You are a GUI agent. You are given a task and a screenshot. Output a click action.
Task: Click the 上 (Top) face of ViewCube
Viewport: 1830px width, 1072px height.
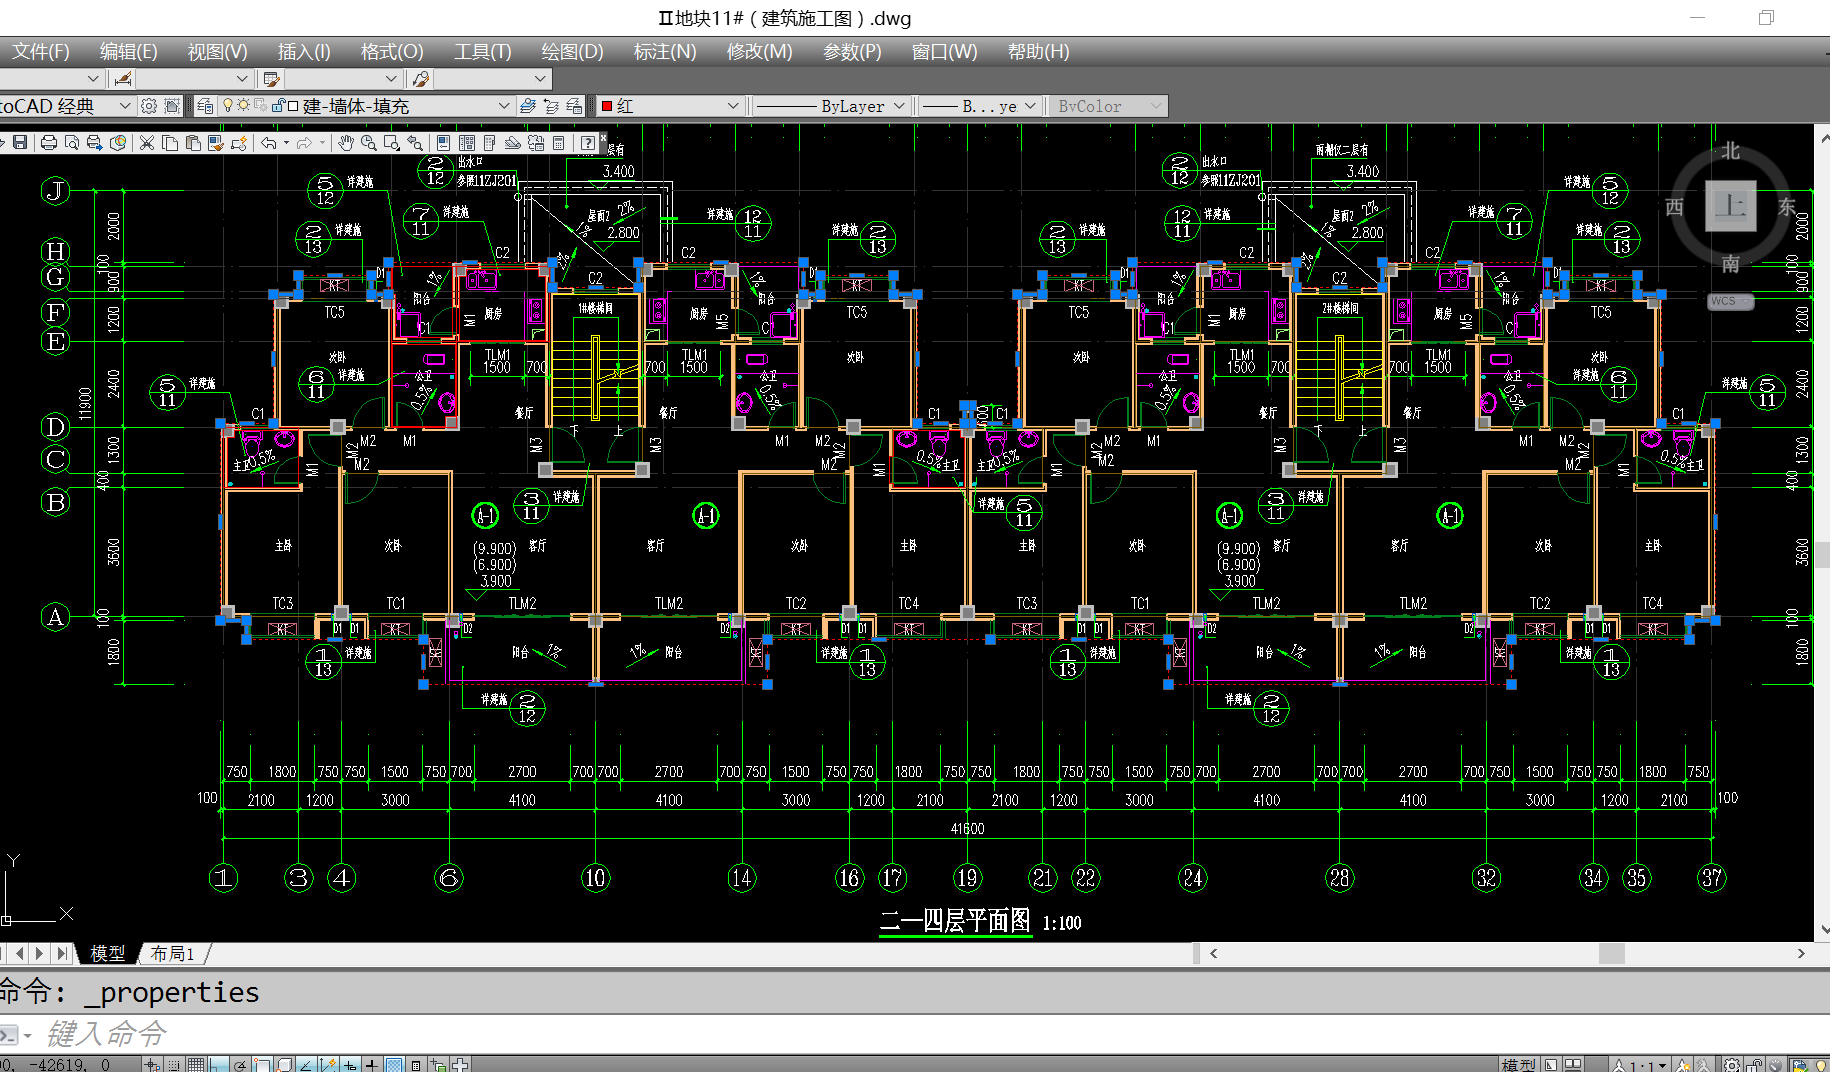pos(1730,206)
